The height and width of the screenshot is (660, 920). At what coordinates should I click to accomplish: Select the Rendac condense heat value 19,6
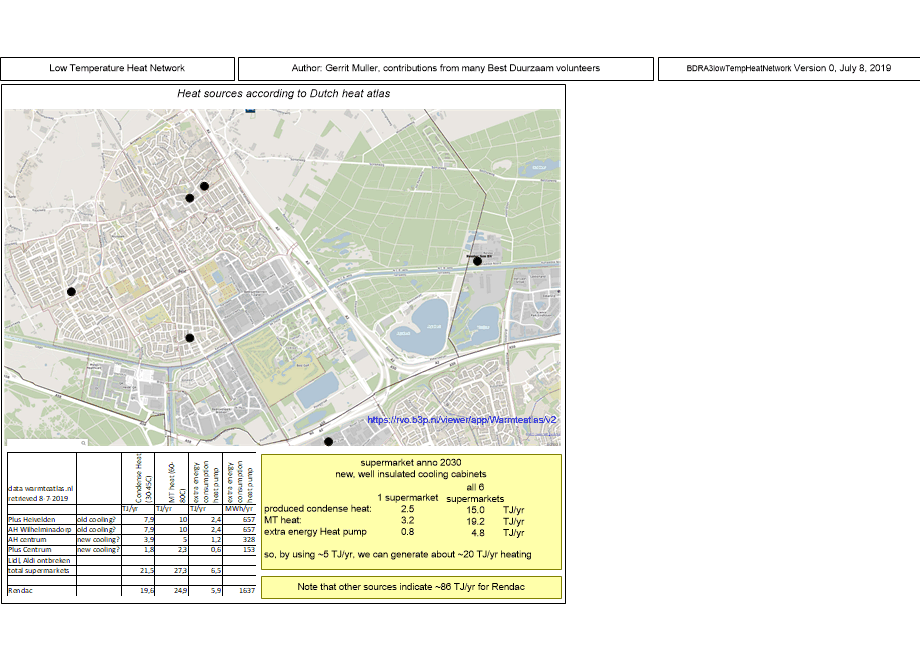(147, 591)
